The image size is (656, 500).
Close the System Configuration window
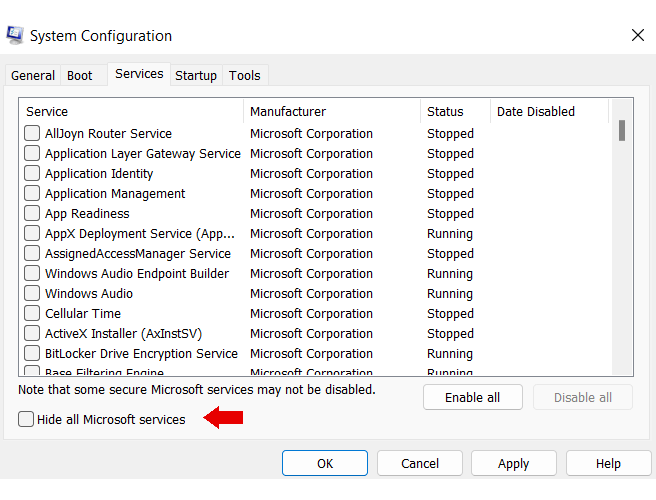pos(637,35)
